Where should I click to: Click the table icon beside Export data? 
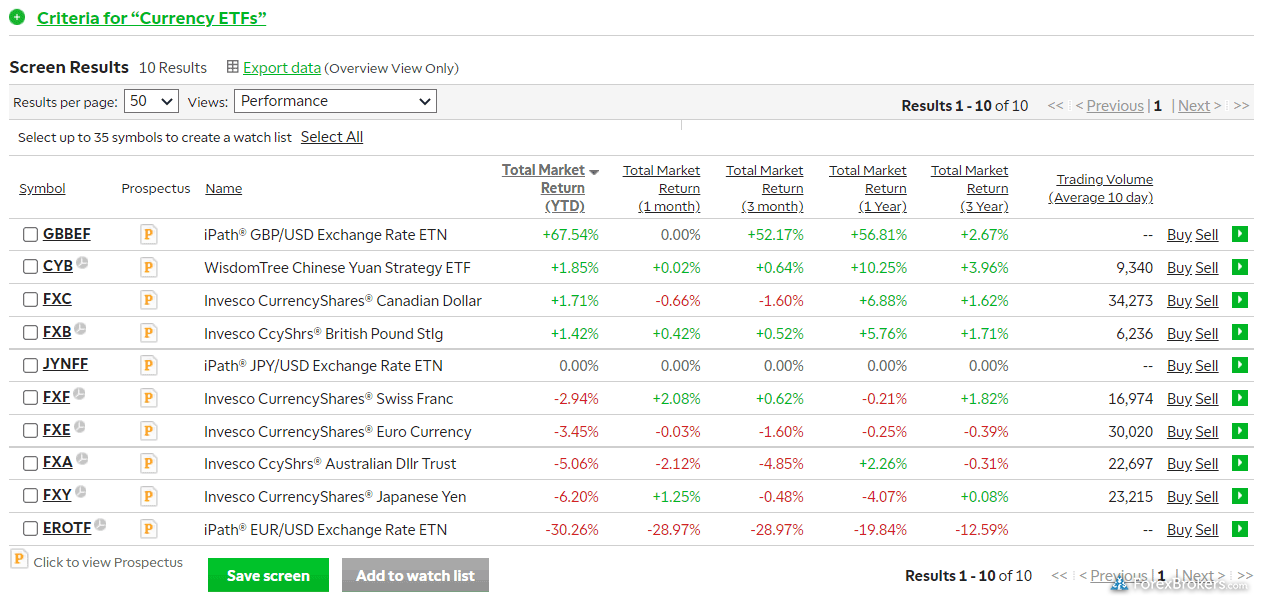(x=233, y=67)
